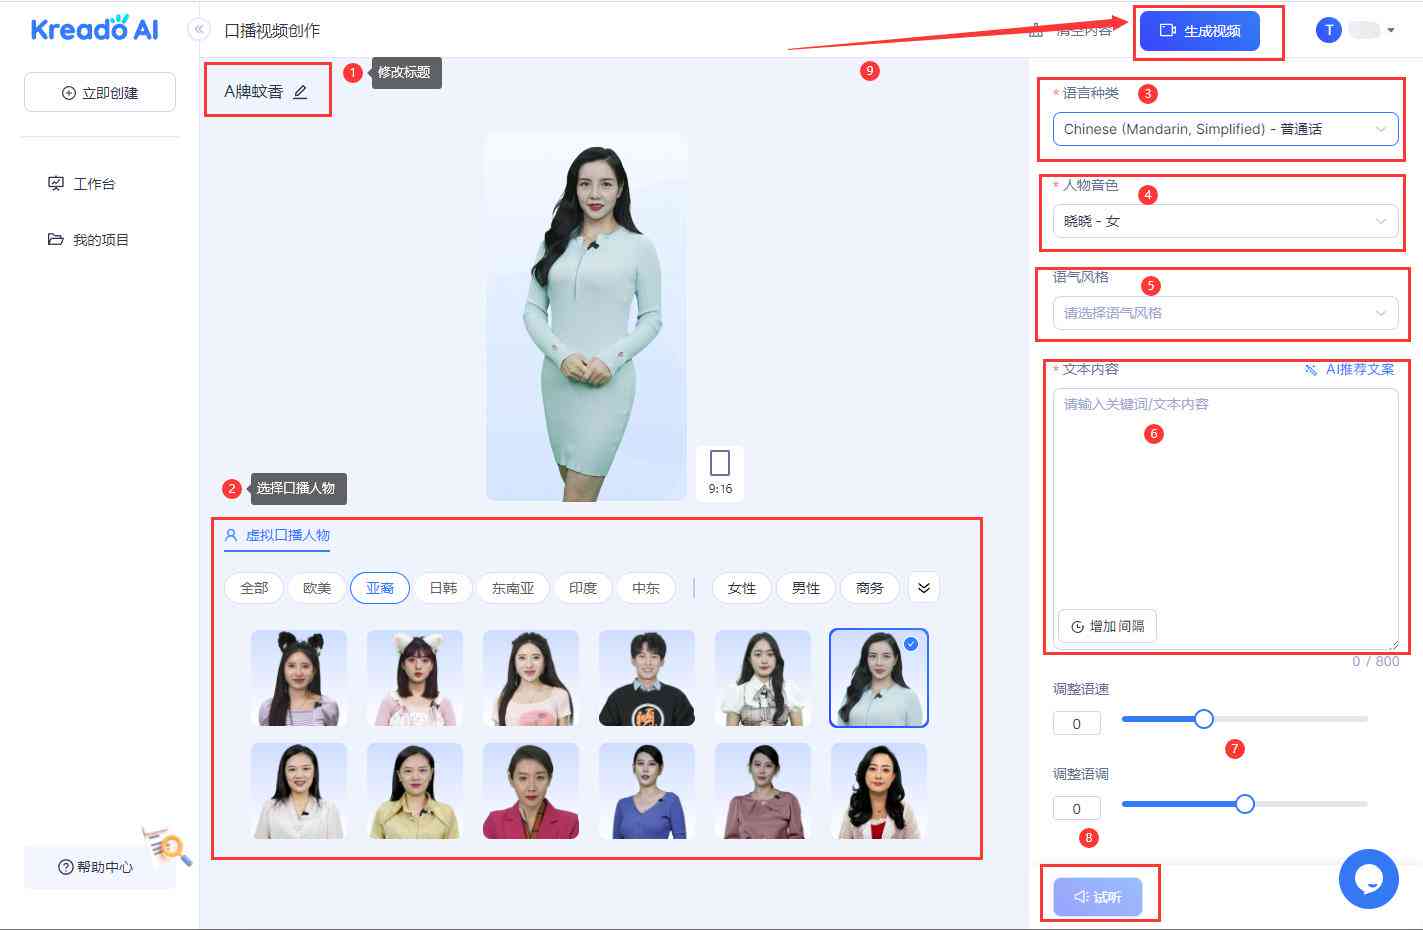Adjust the 调整语调 pitch slider handle

(x=1245, y=804)
